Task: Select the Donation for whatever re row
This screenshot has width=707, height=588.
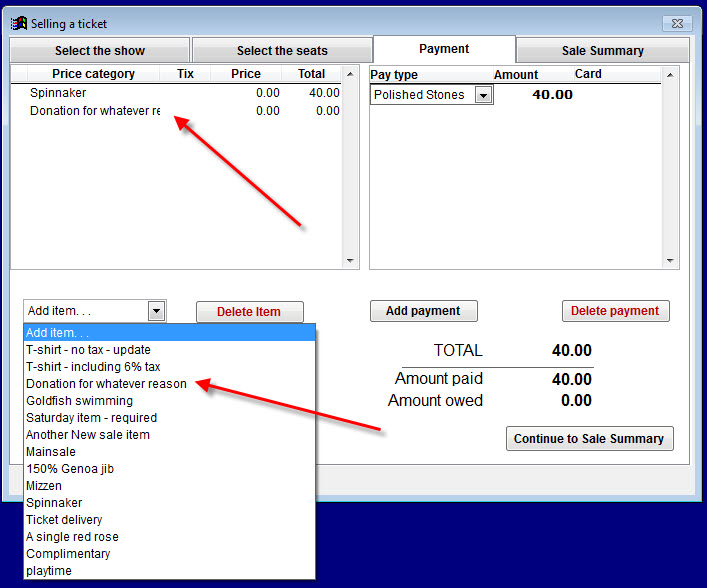Action: click(176, 111)
